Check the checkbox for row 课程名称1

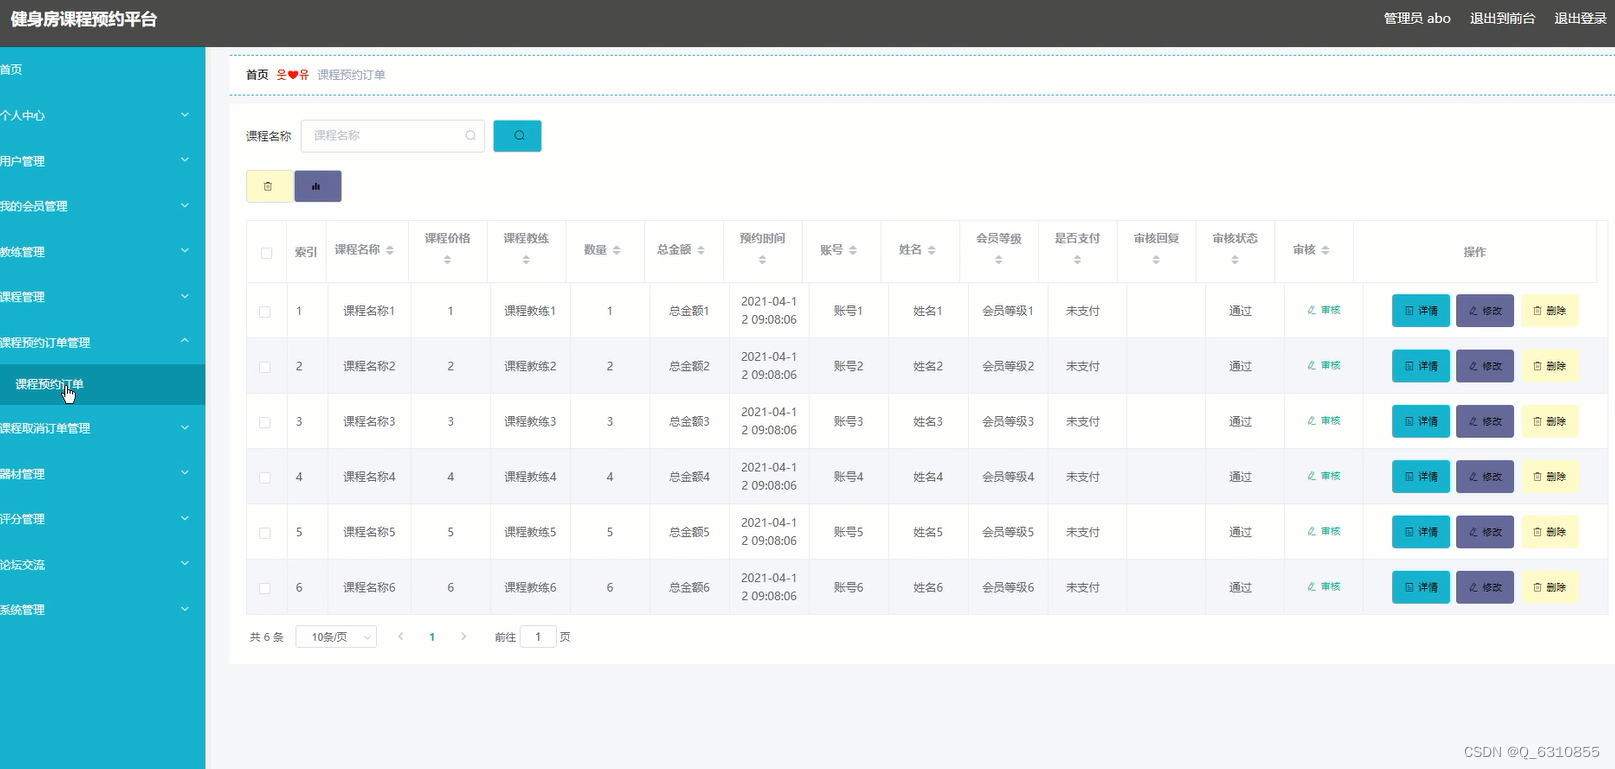tap(265, 312)
